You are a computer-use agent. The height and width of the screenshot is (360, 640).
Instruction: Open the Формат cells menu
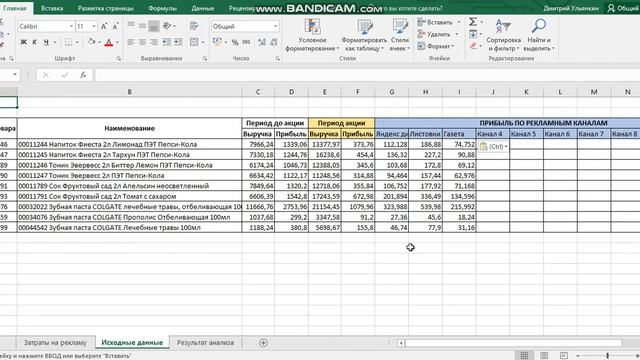[436, 46]
